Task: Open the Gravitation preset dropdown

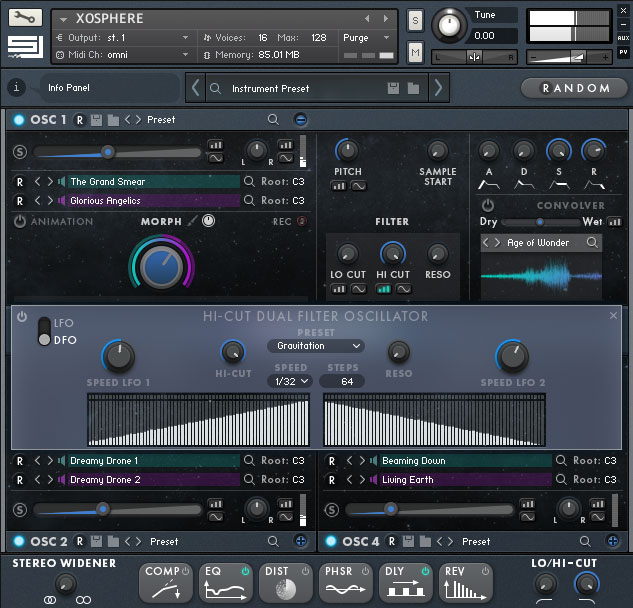Action: coord(315,346)
